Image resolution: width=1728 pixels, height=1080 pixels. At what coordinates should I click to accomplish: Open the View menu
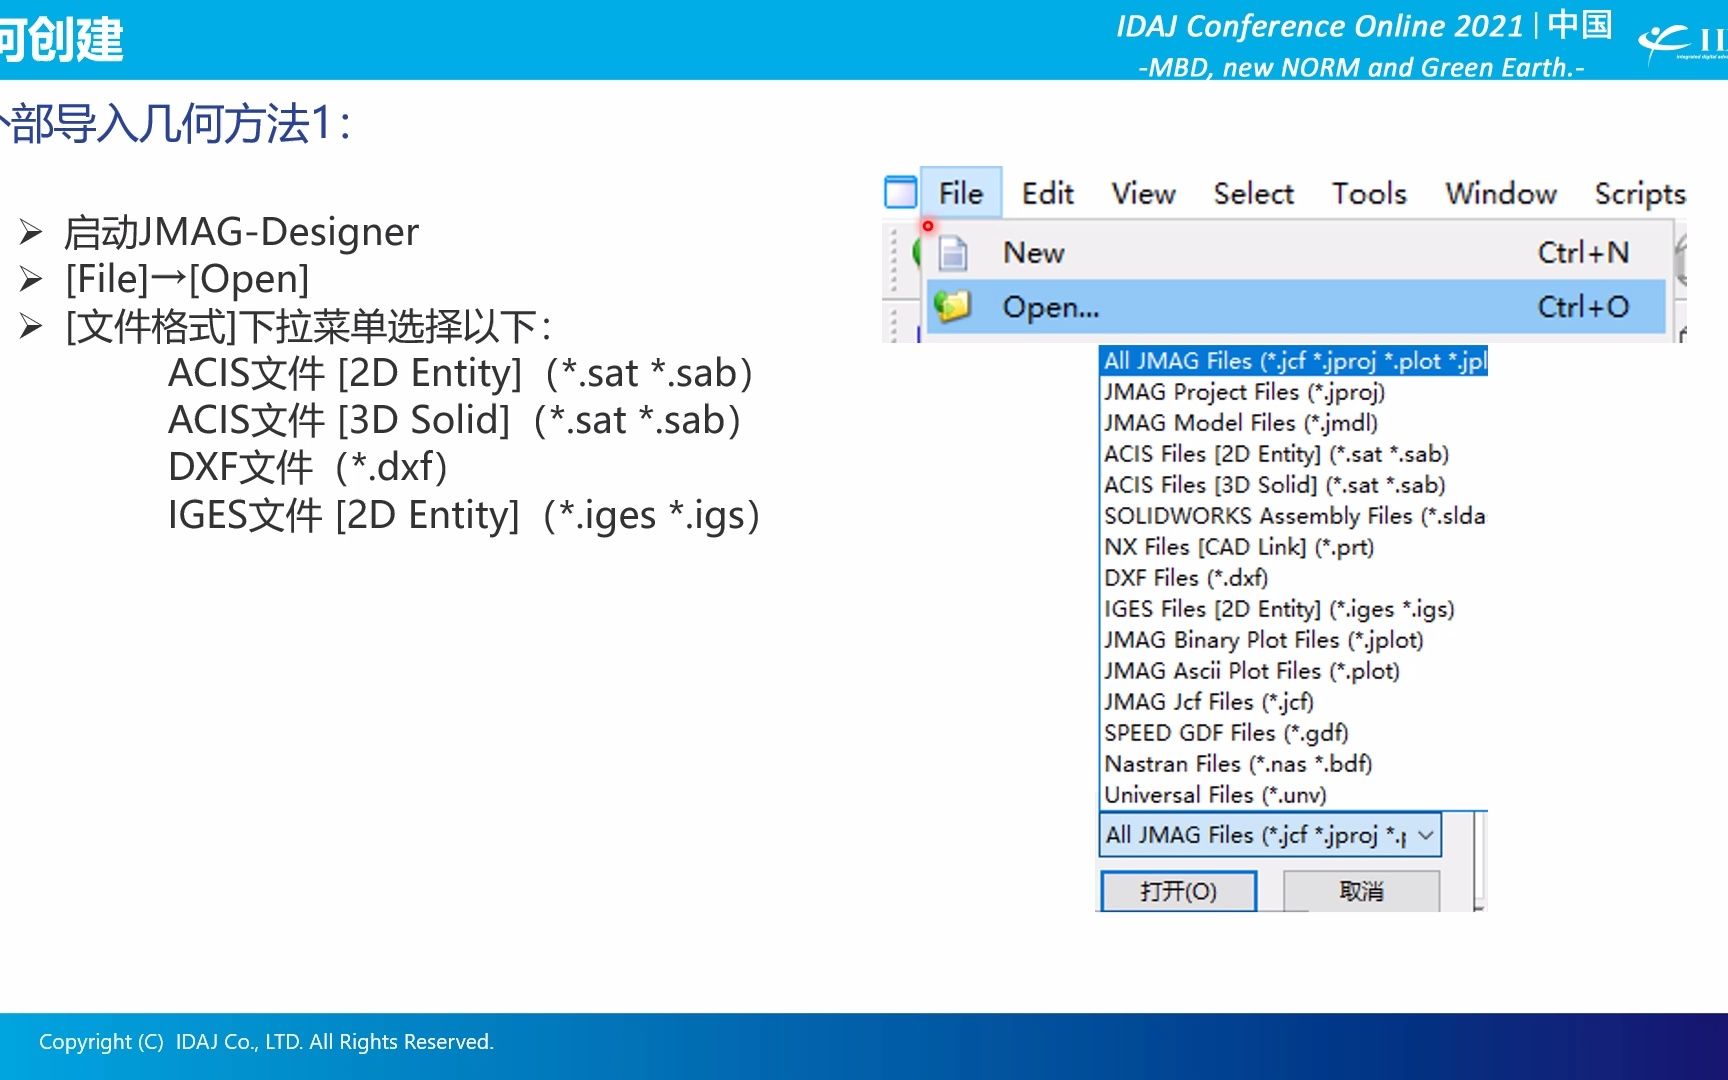1143,193
